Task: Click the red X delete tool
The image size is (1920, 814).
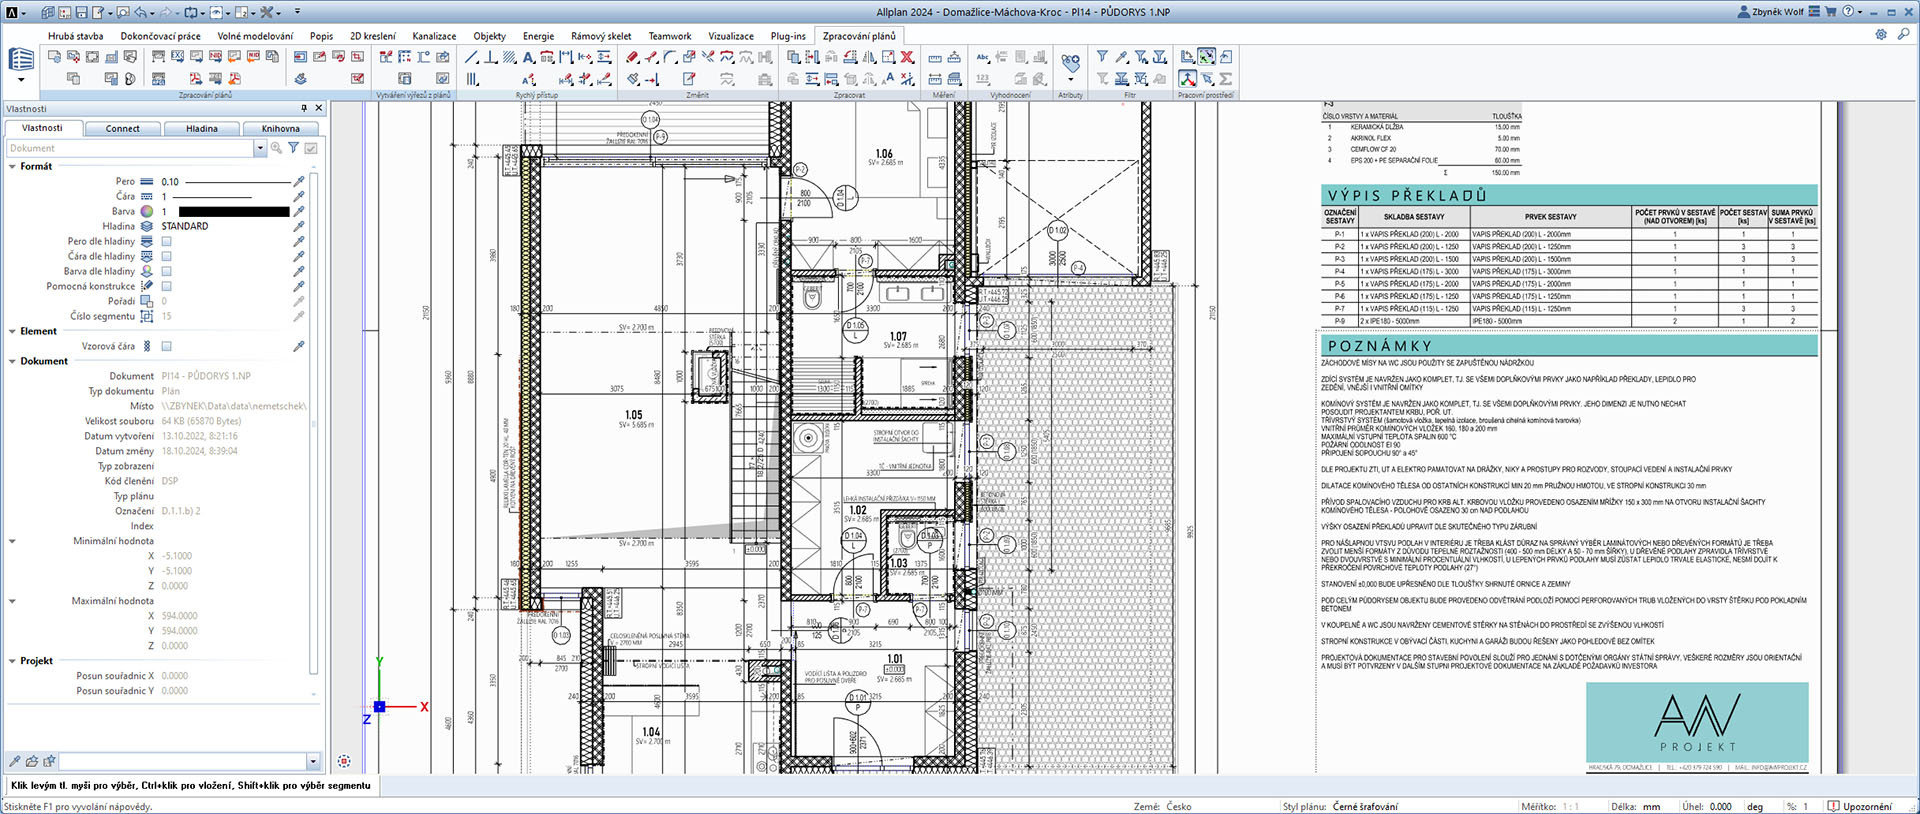Action: [x=907, y=57]
